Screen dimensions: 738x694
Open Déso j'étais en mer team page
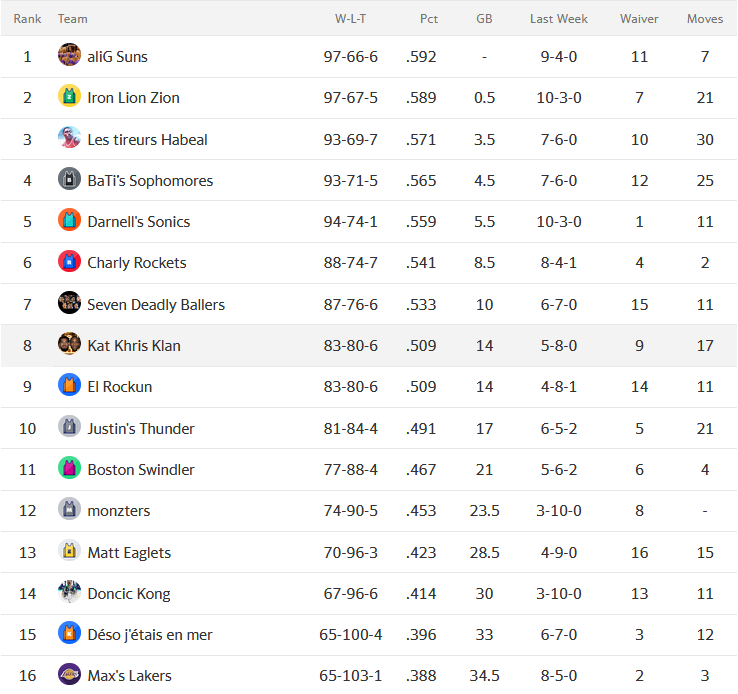click(x=150, y=635)
